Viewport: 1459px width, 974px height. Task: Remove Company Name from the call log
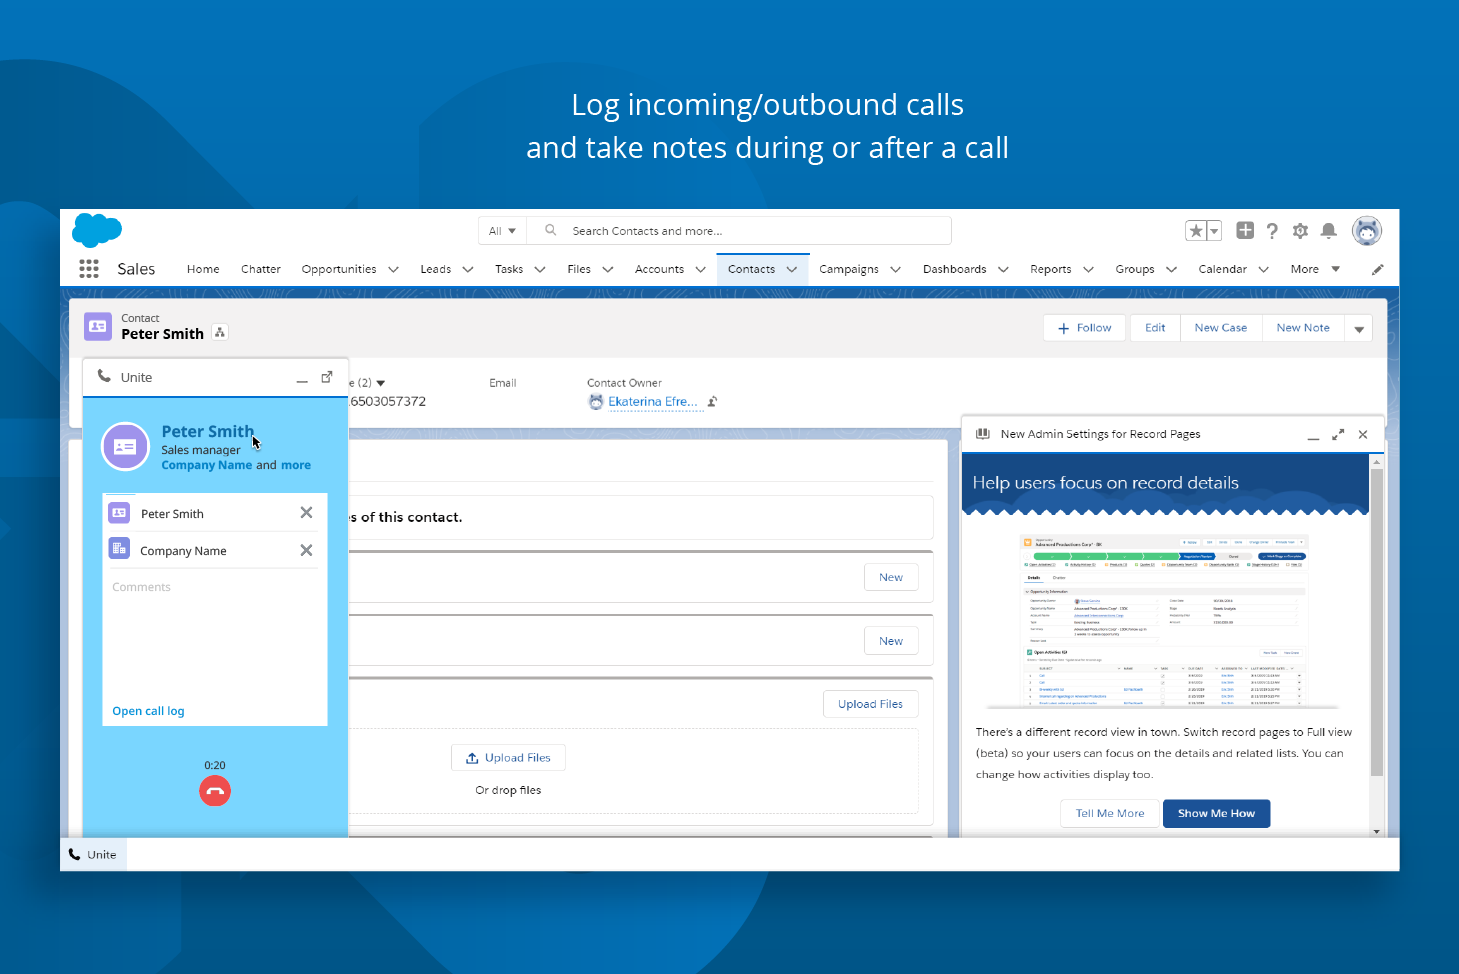tap(306, 549)
